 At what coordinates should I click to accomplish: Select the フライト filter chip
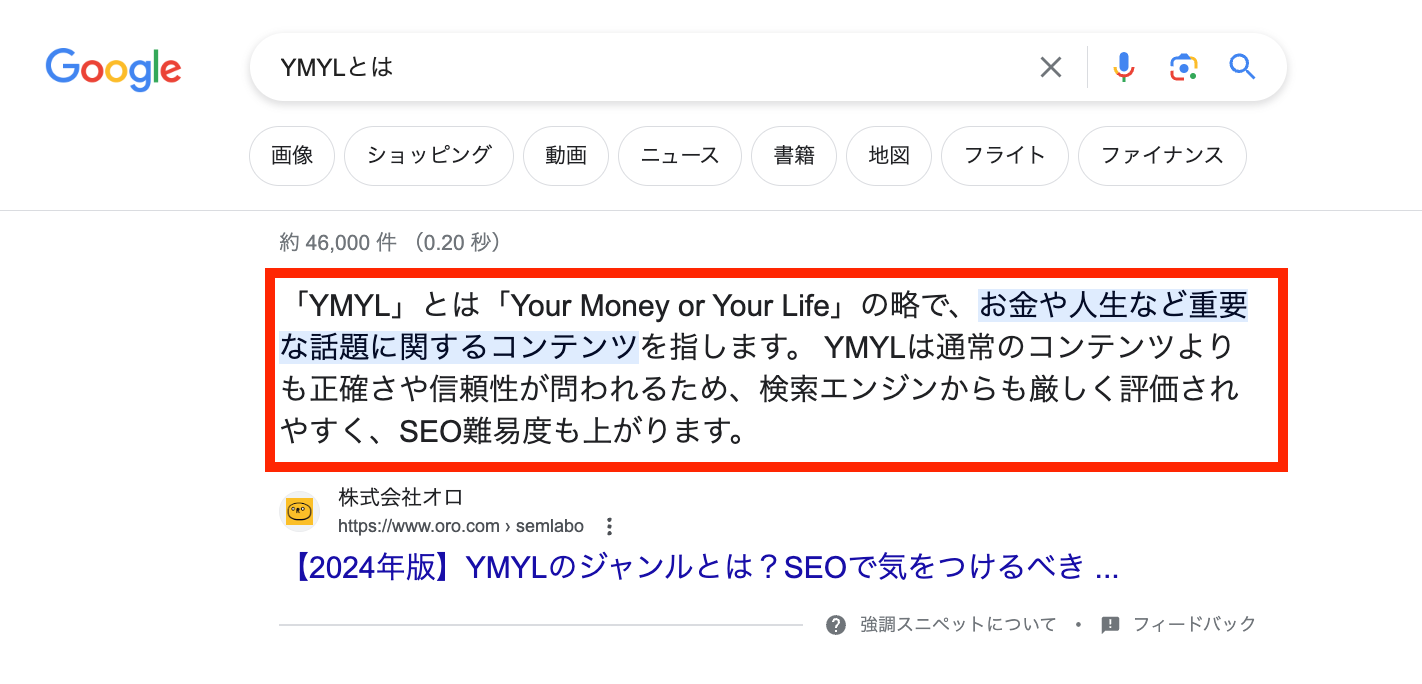pyautogui.click(x=1004, y=156)
